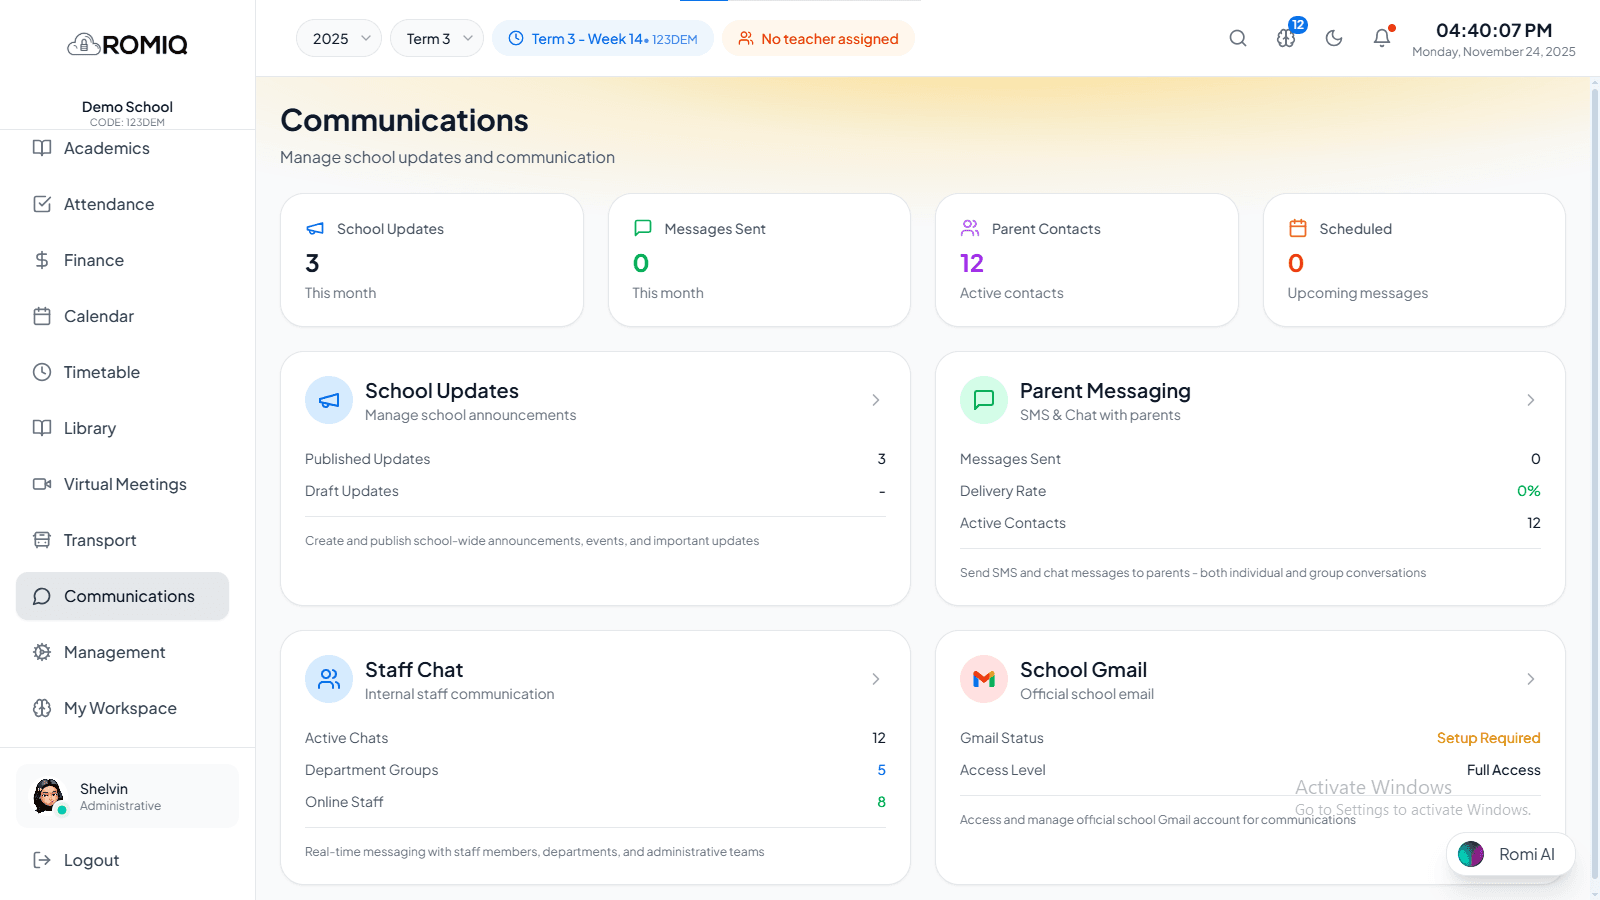Click the Staff Chat people icon
Viewport: 1600px width, 900px height.
coord(329,679)
